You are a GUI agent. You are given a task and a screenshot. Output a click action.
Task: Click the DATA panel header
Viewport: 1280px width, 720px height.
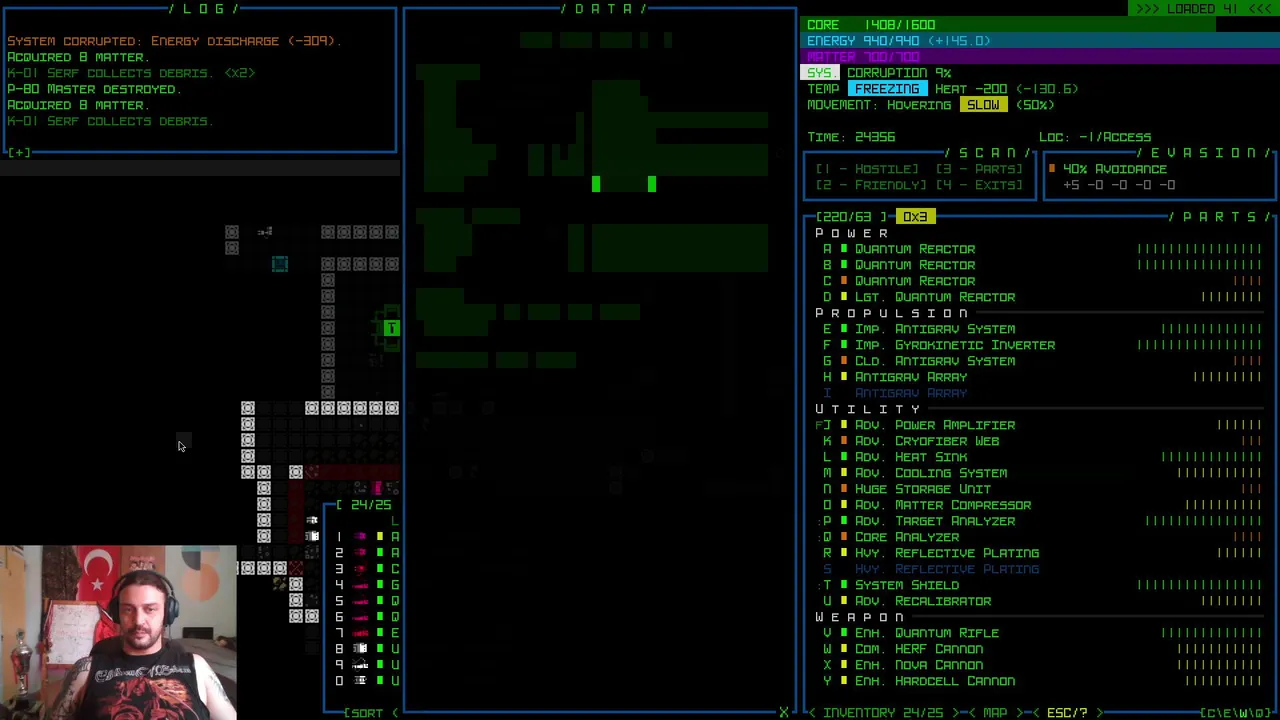click(603, 9)
